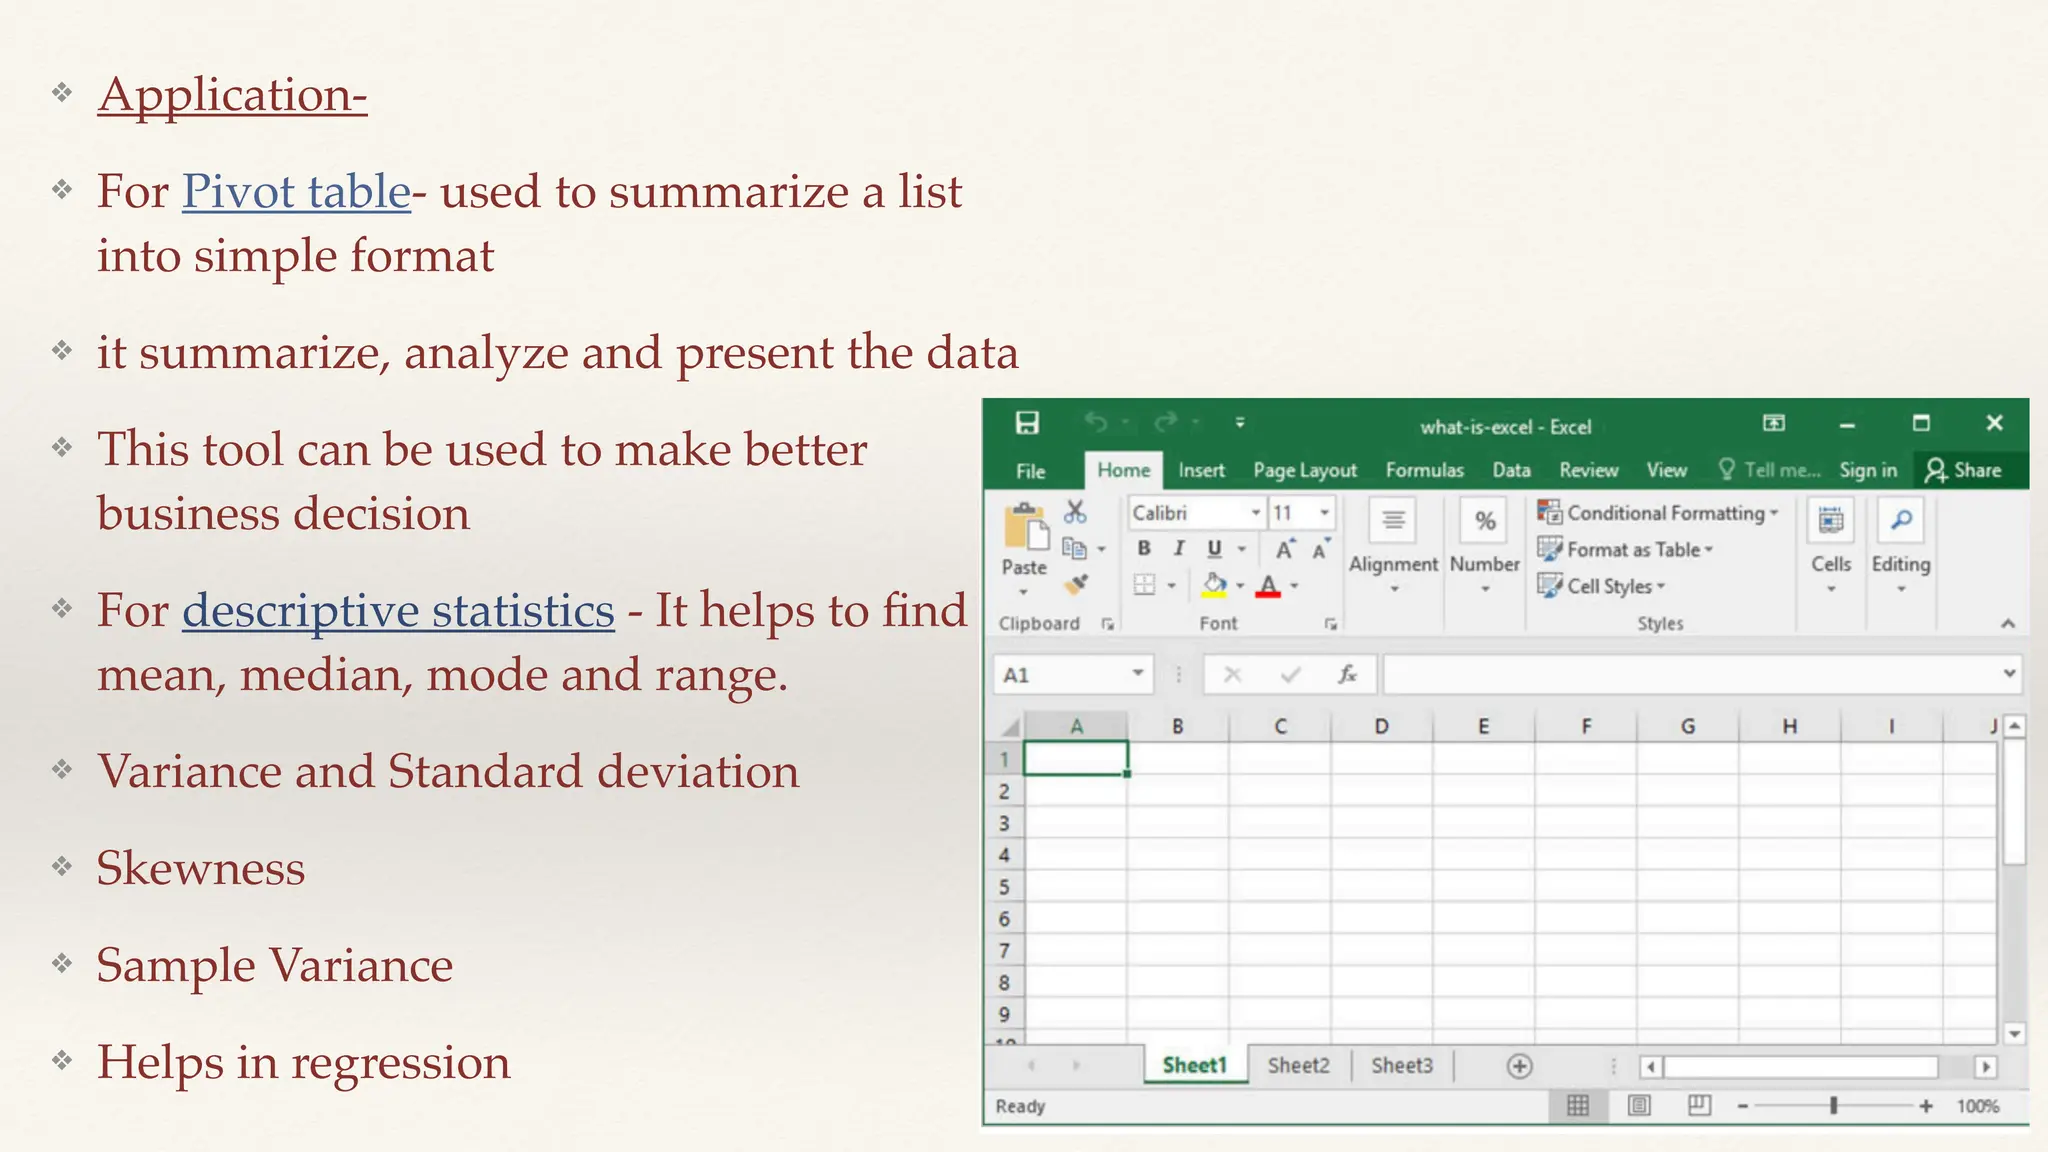Click the Page Layout view icon
The height and width of the screenshot is (1152, 2048).
click(1639, 1106)
